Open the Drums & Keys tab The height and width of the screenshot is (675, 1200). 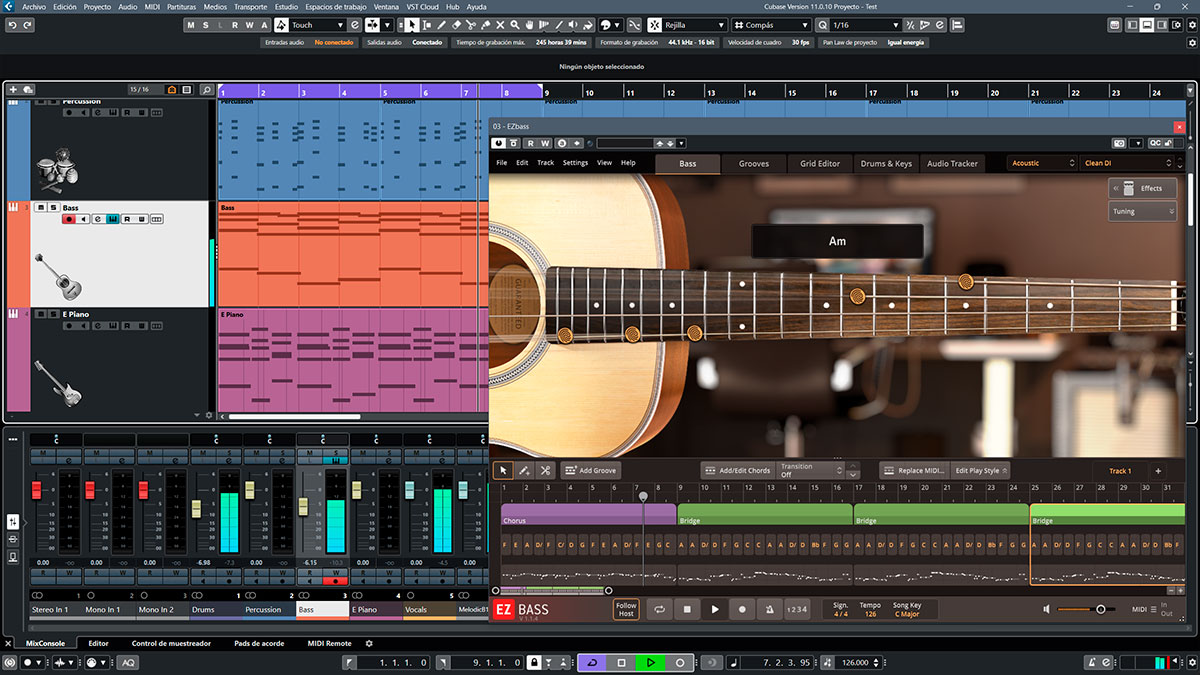point(886,163)
